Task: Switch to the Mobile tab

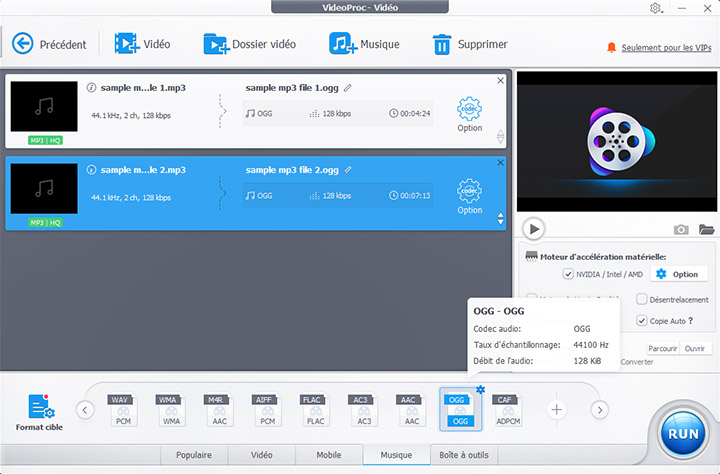Action: coord(329,455)
